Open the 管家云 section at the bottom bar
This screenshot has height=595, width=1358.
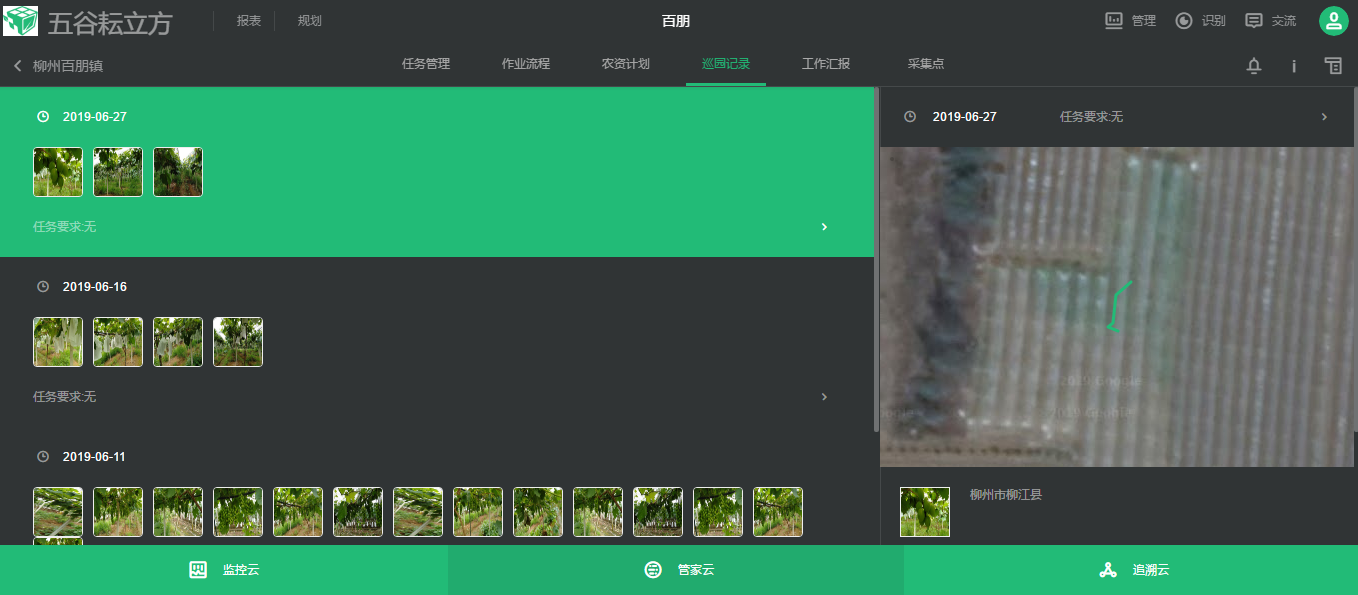coord(678,569)
